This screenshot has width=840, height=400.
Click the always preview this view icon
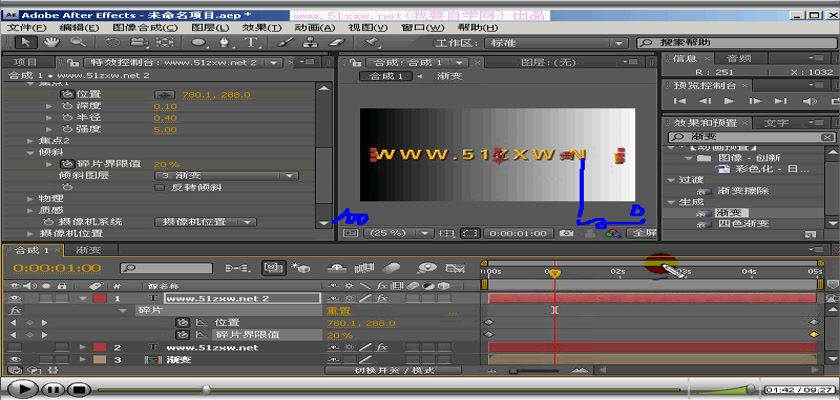point(349,233)
